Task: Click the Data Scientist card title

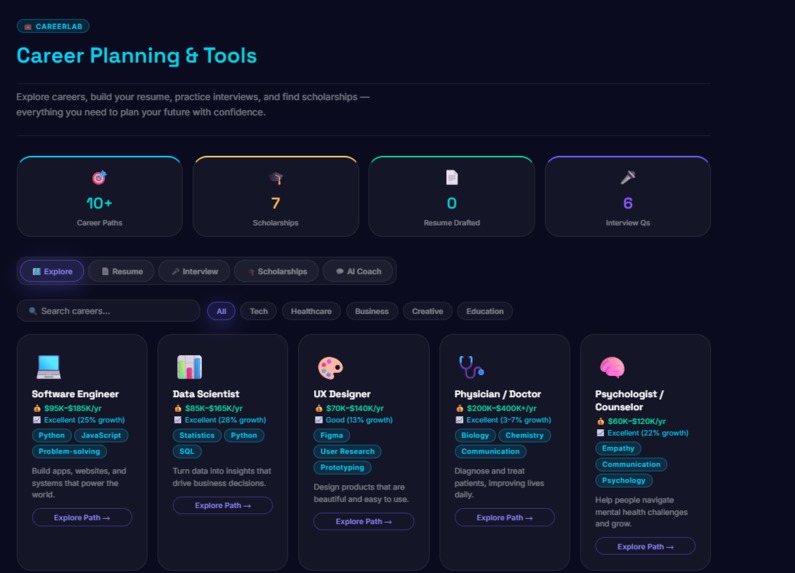Action: point(206,394)
